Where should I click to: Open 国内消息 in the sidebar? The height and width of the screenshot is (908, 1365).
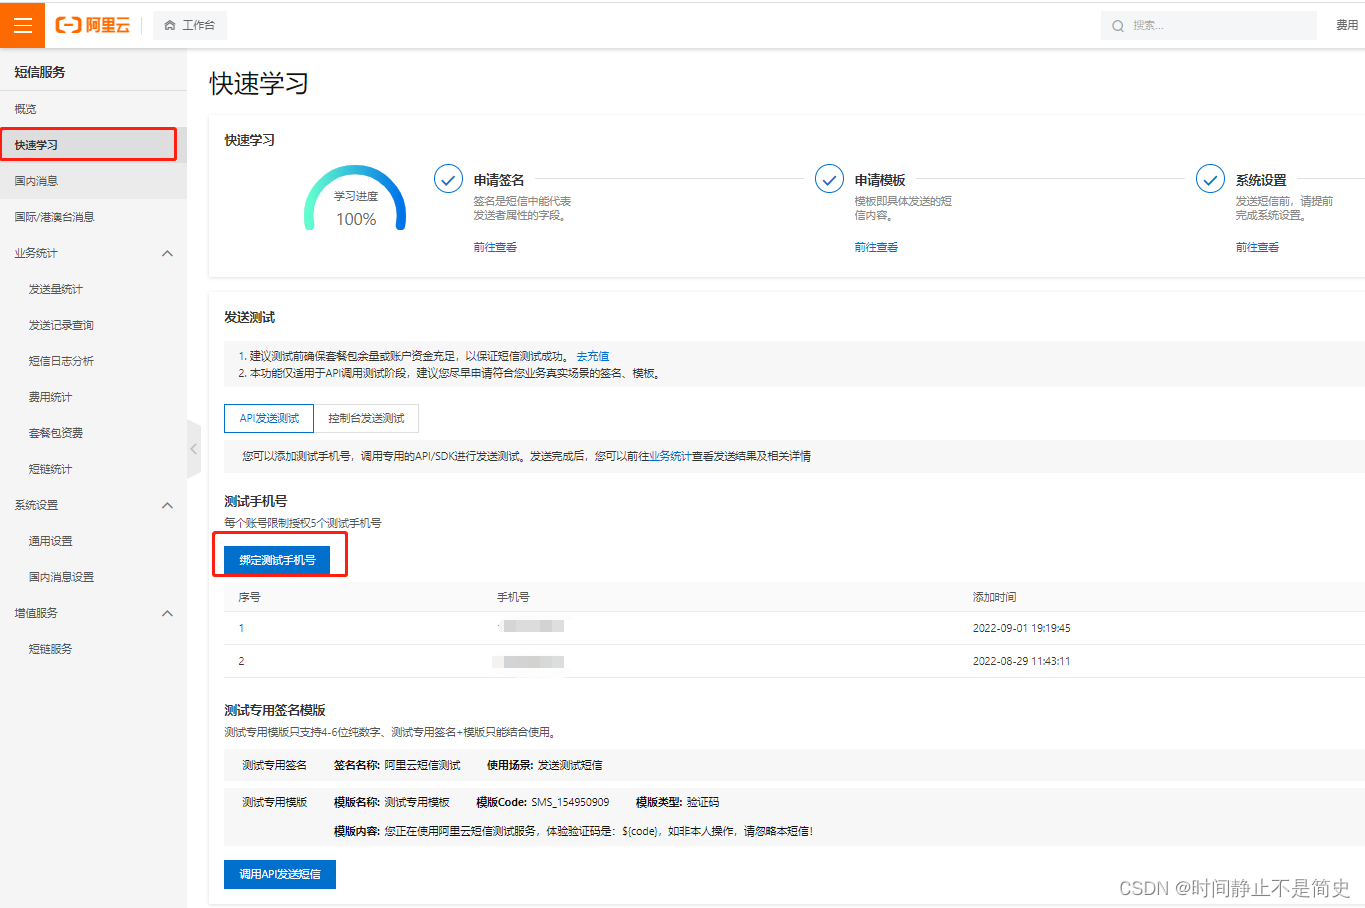tap(93, 181)
